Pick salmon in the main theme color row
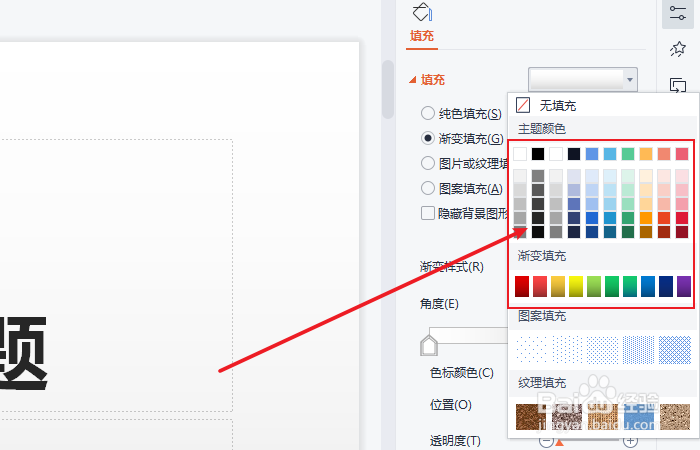700x450 pixels. coord(664,154)
